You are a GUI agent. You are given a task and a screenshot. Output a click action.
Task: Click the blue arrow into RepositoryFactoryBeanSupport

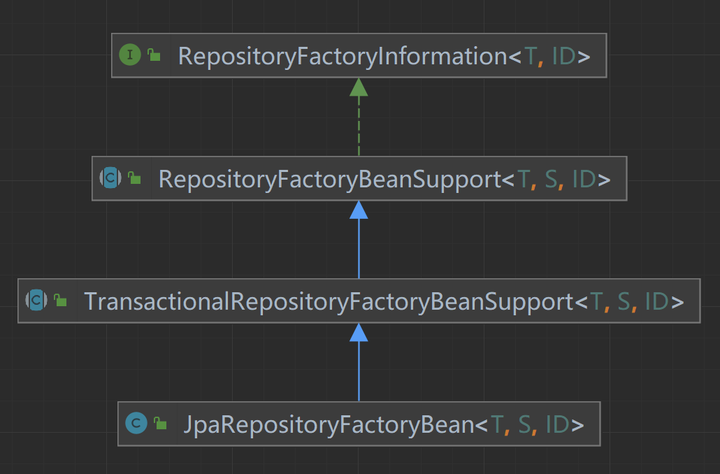tap(358, 240)
